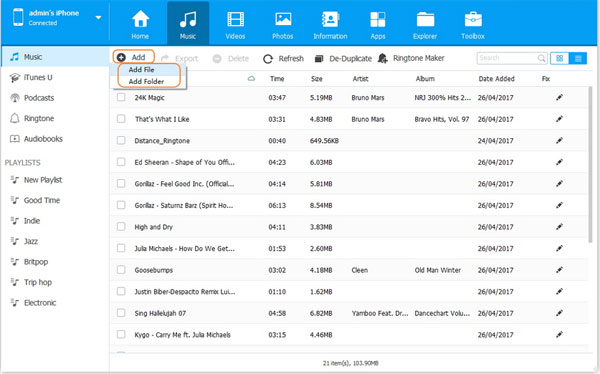Image resolution: width=600 pixels, height=374 pixels.
Task: Open the Videos section icon
Action: [235, 19]
